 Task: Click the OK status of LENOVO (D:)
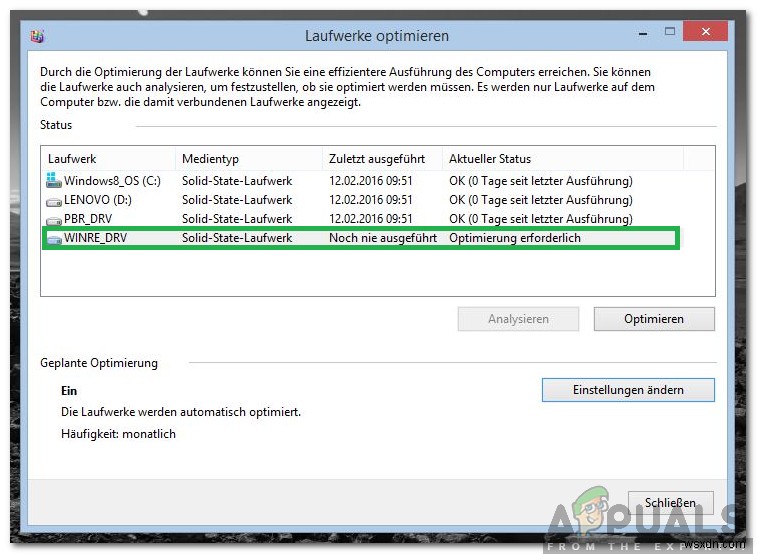[x=541, y=200]
